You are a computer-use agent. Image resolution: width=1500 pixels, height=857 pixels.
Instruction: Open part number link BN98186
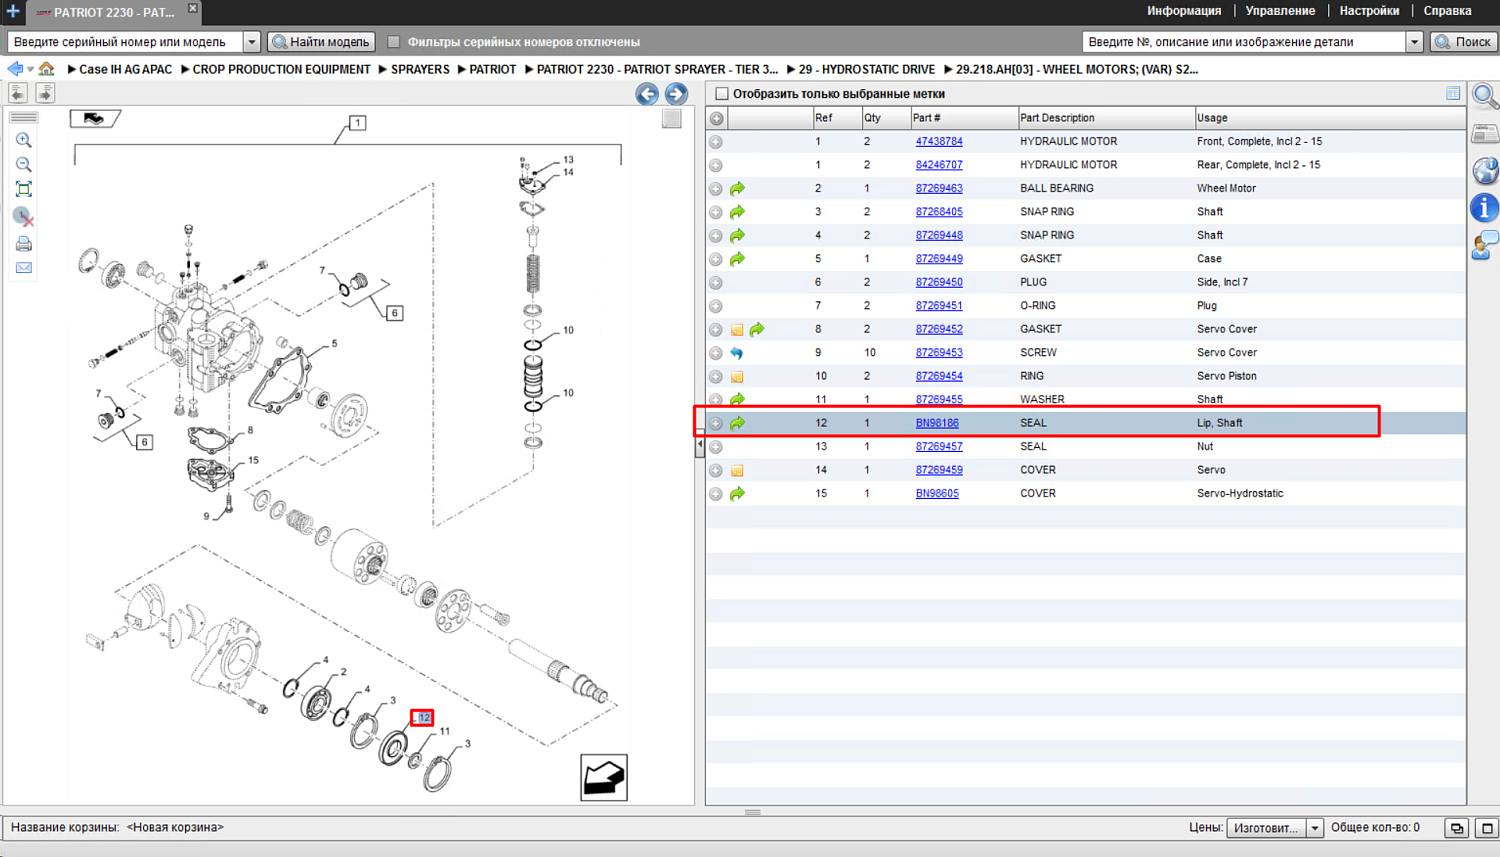point(937,423)
